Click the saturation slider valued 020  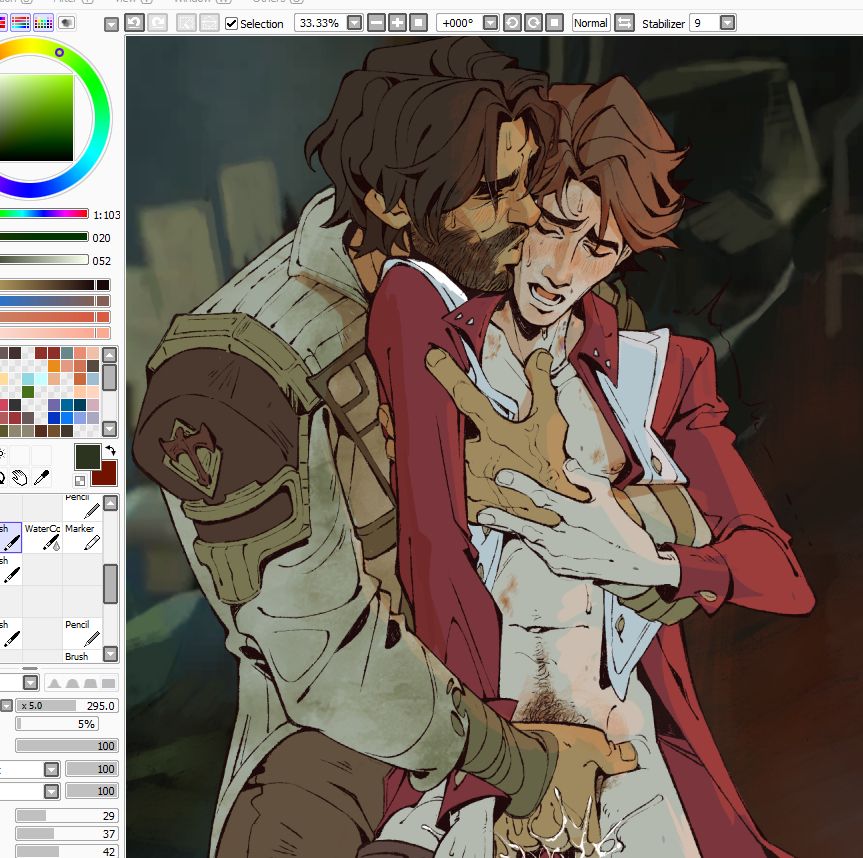[x=44, y=237]
